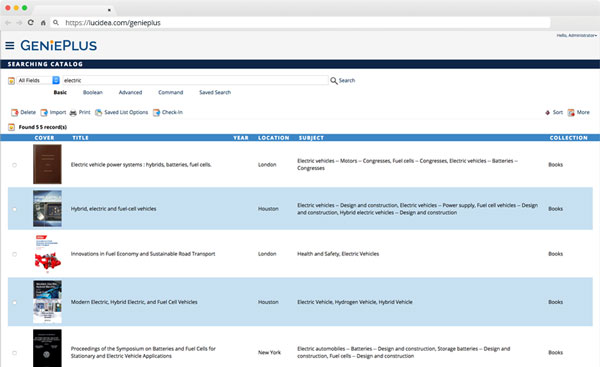600x367 pixels.
Task: Click the Delete text button
Action: pos(28,112)
